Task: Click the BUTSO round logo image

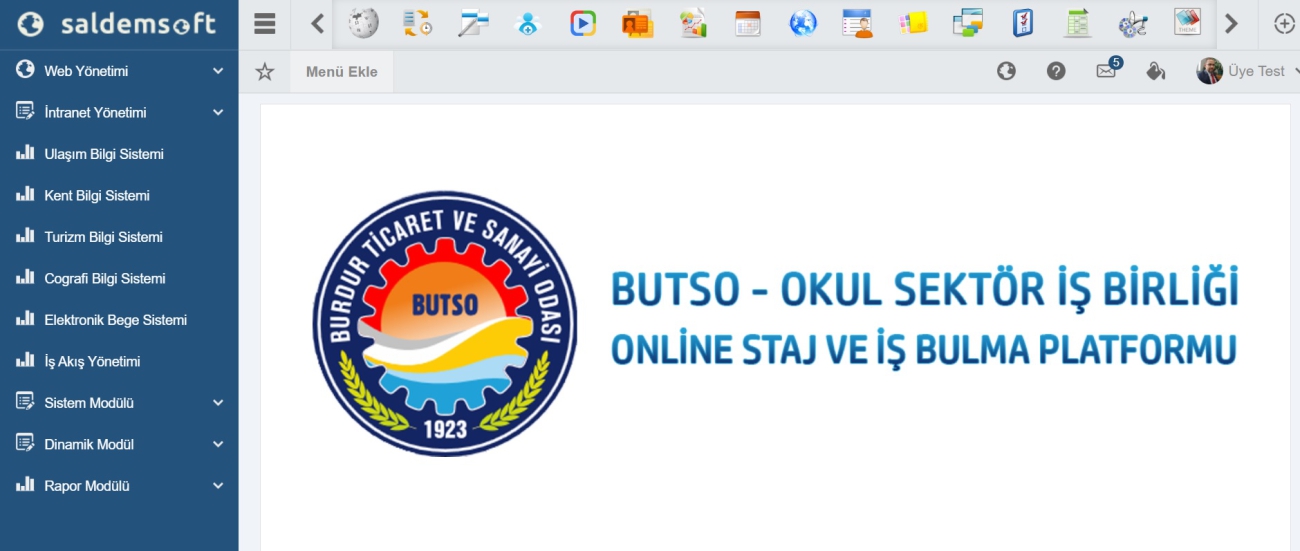Action: click(445, 324)
